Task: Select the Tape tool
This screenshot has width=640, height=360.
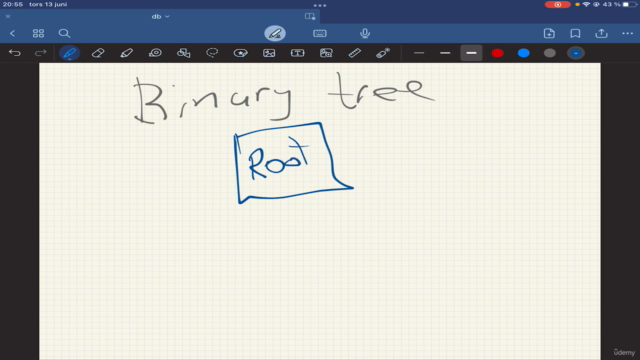Action: (x=155, y=53)
